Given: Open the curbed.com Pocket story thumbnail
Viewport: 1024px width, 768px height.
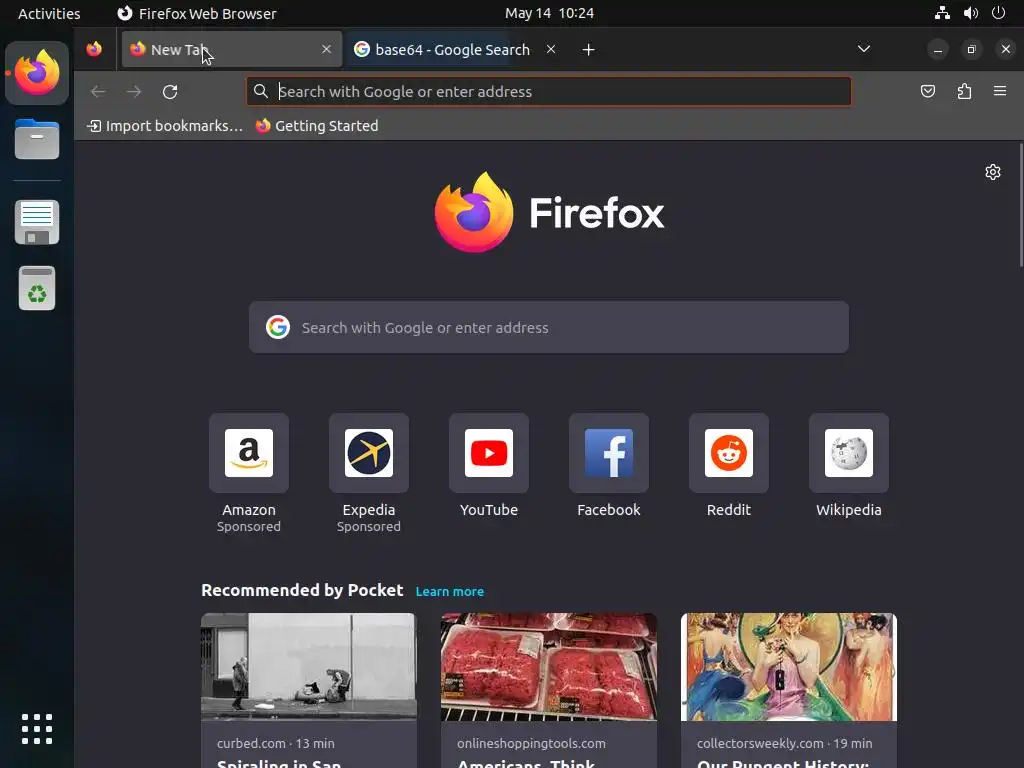Looking at the screenshot, I should (309, 667).
